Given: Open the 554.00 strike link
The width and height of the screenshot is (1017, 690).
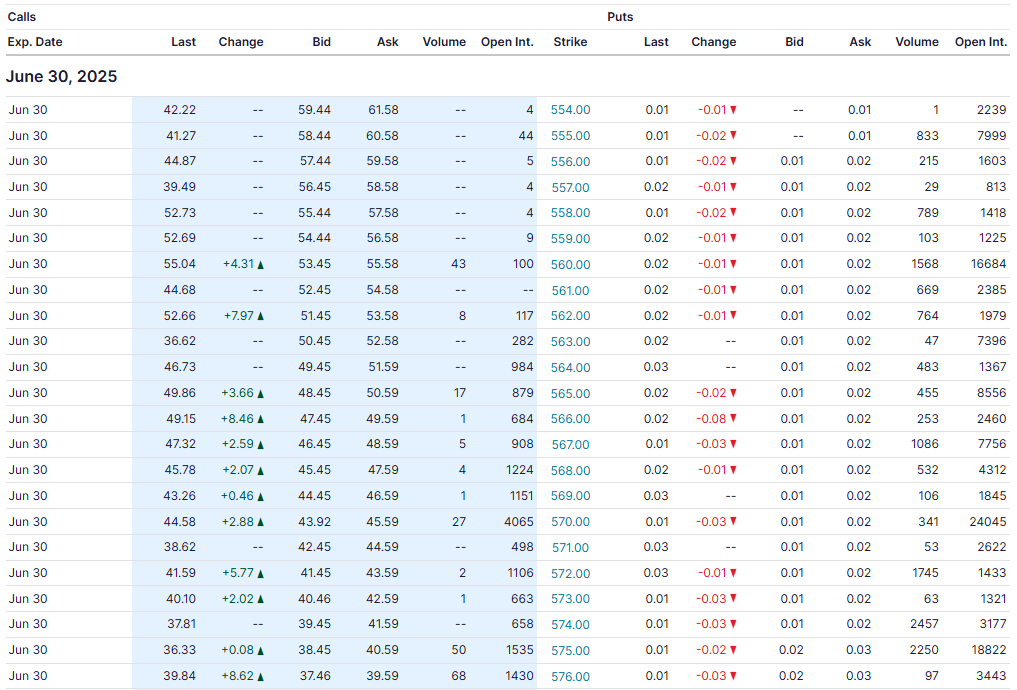Looking at the screenshot, I should coord(570,110).
